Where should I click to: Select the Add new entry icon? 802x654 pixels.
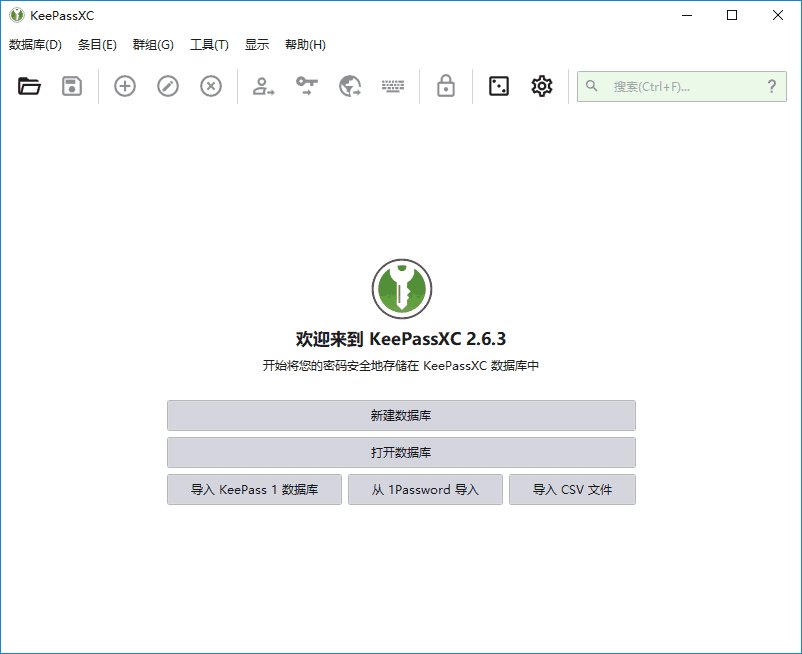coord(124,86)
